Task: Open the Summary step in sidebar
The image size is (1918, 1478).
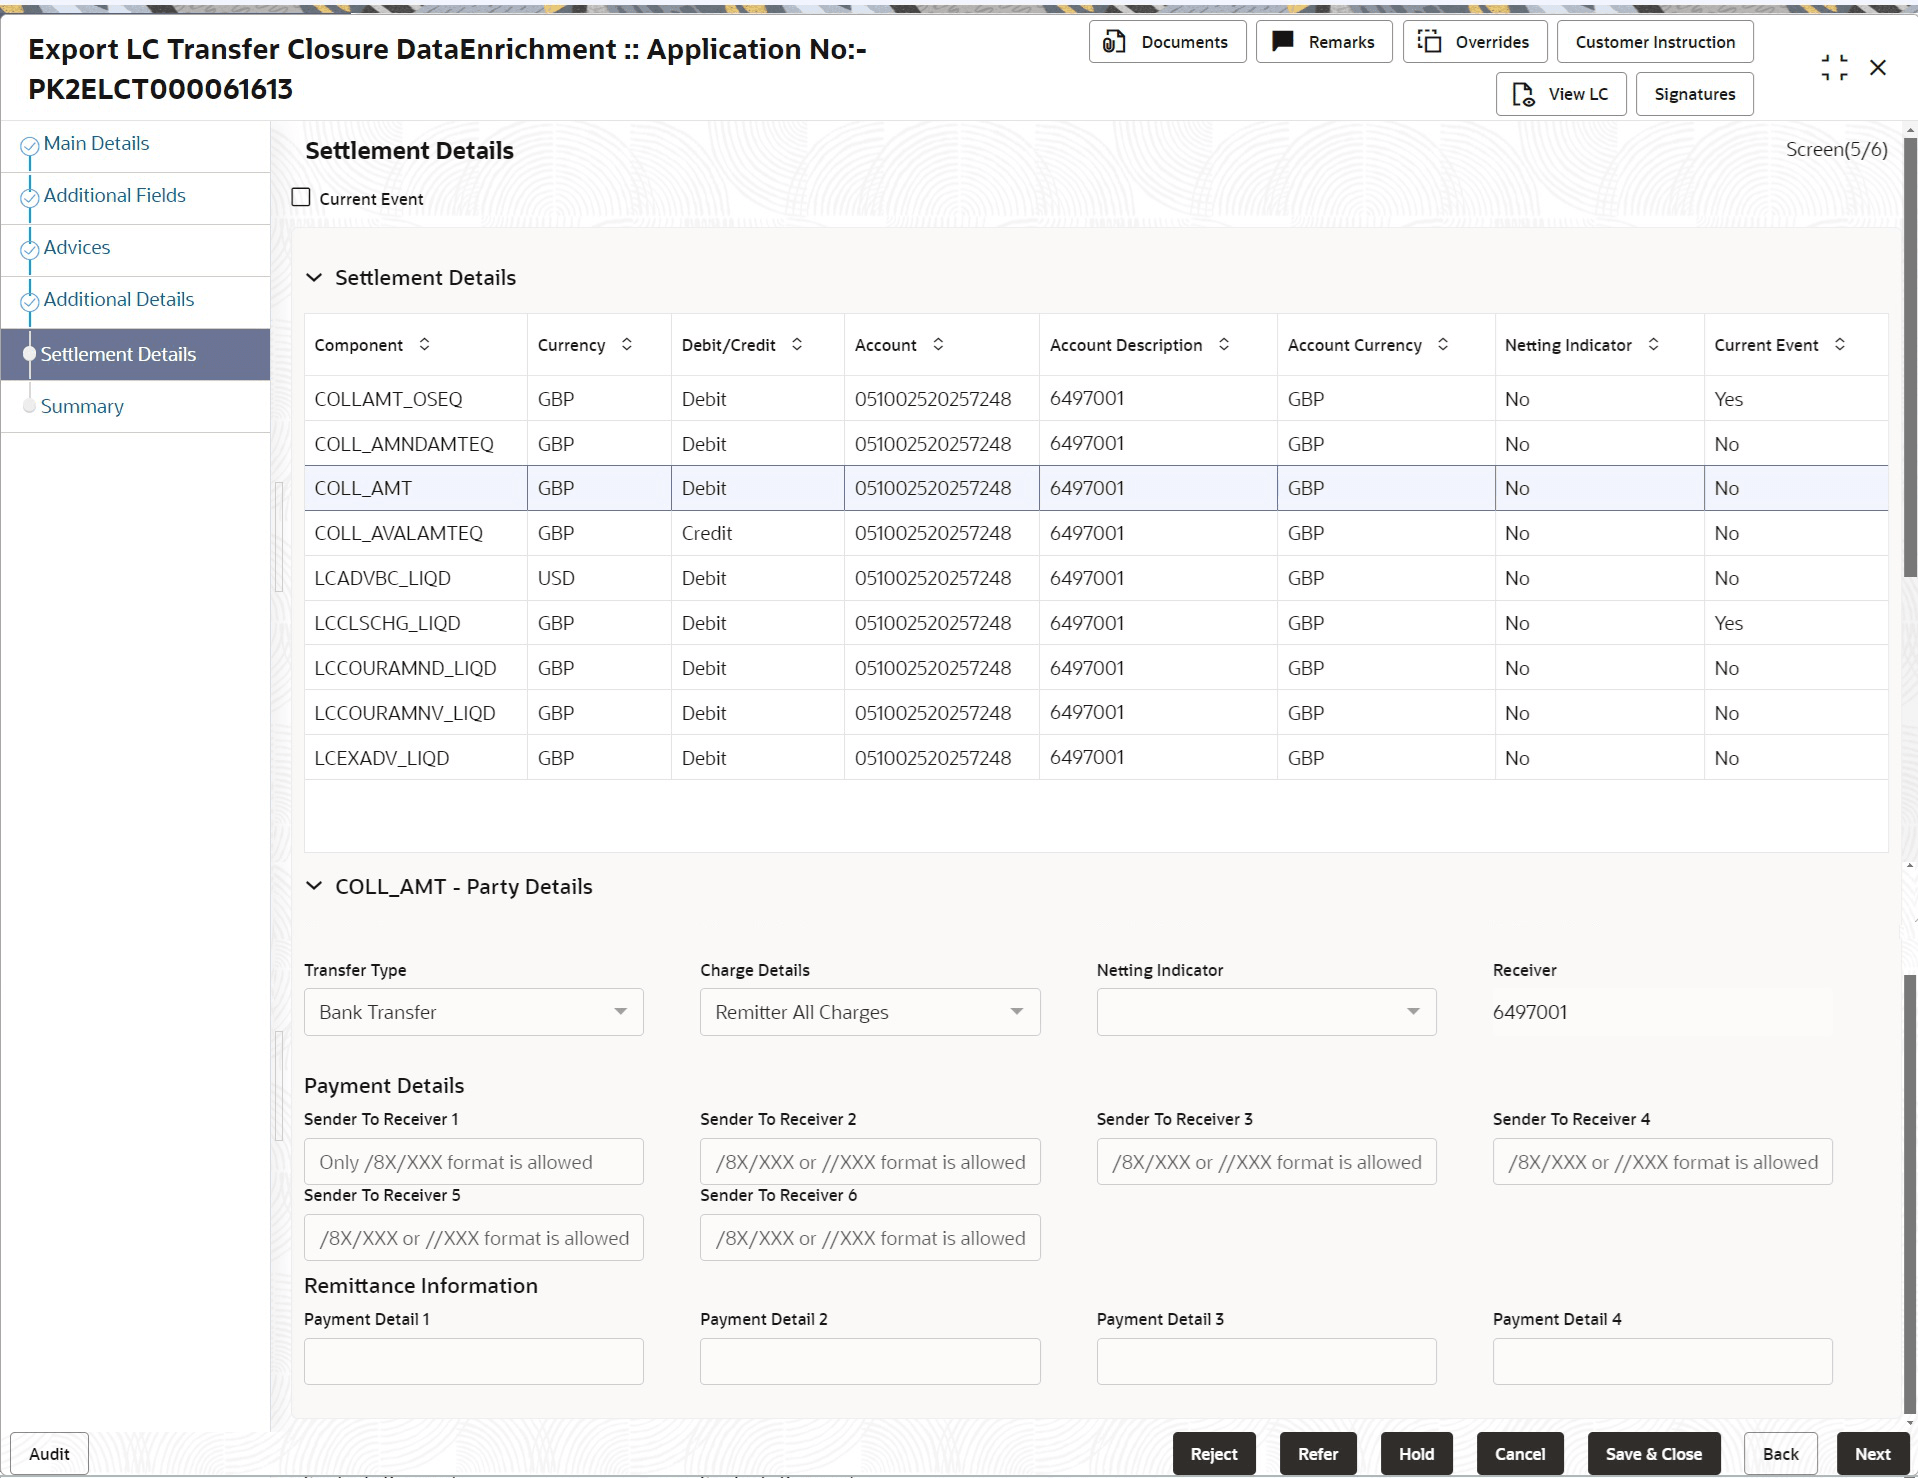Action: coord(82,407)
